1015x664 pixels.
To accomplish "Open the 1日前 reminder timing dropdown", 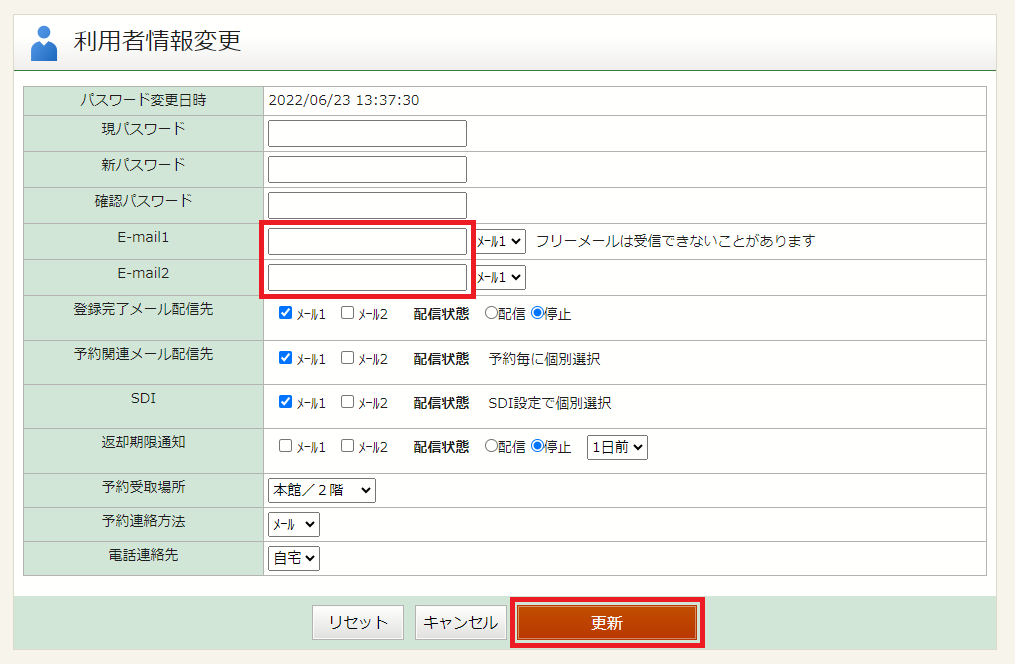I will (617, 447).
